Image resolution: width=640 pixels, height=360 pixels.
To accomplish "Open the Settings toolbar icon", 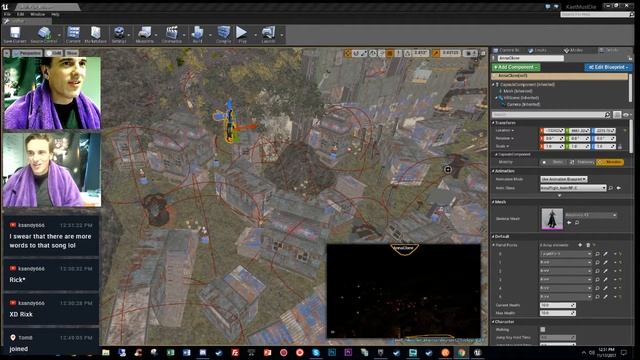I will pos(119,34).
